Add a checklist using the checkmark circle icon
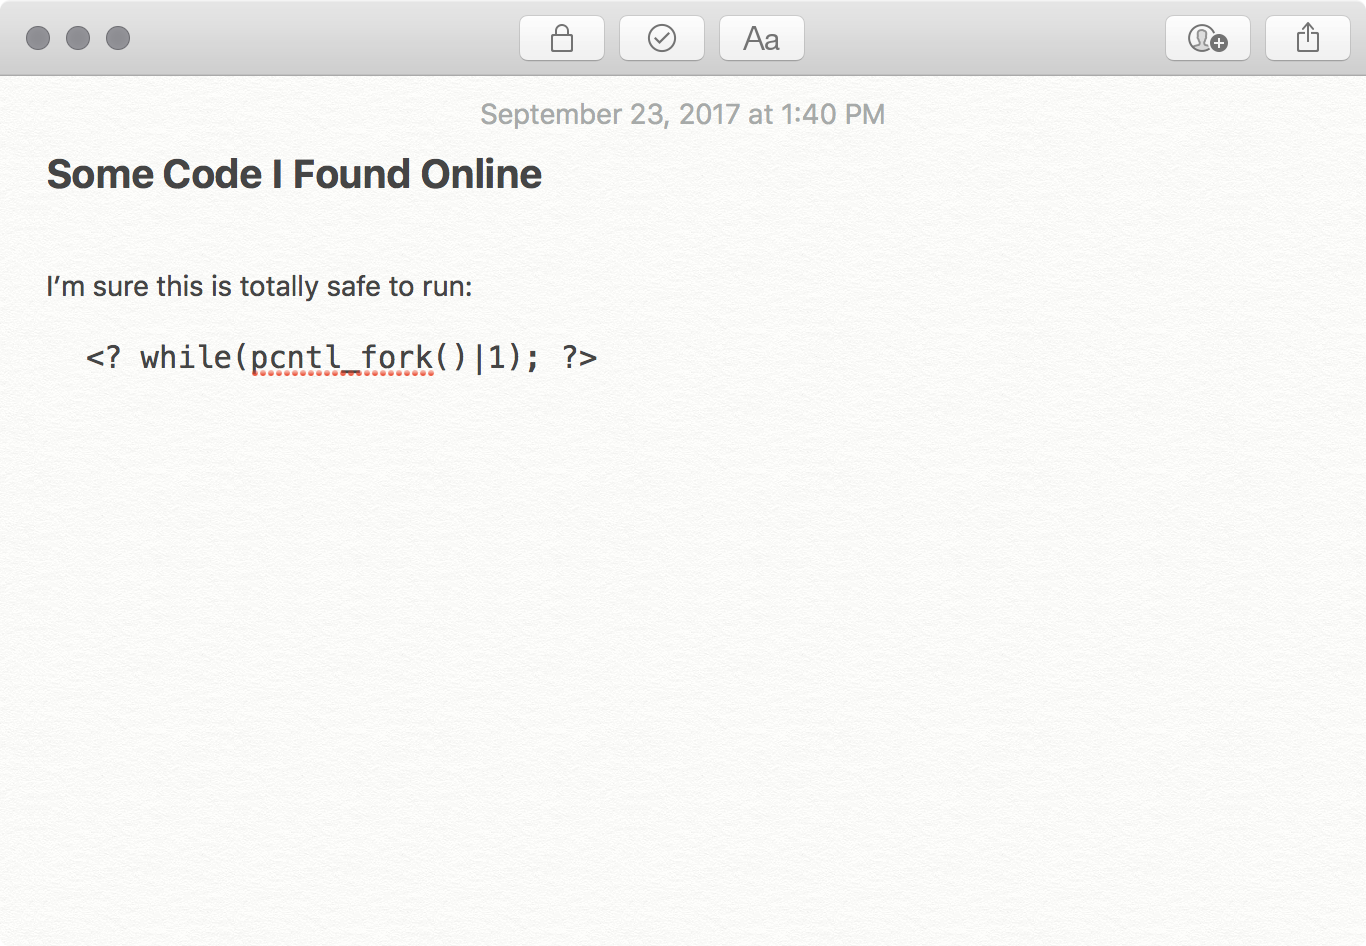The image size is (1366, 946). pos(662,38)
